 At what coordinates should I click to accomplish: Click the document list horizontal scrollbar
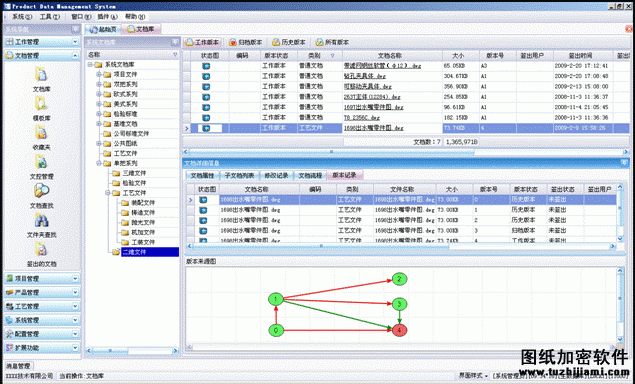(x=331, y=152)
